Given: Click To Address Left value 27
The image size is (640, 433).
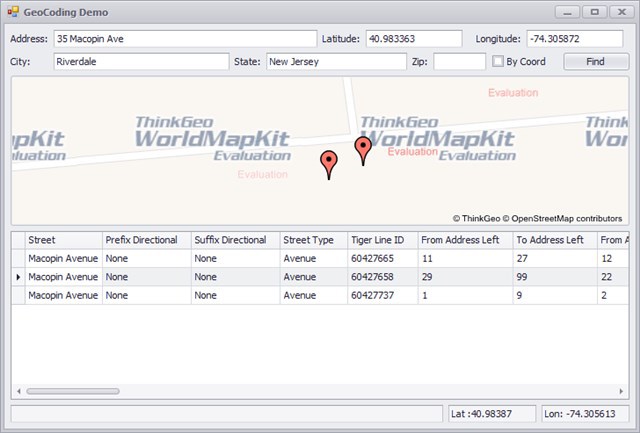Looking at the screenshot, I should pyautogui.click(x=555, y=258).
